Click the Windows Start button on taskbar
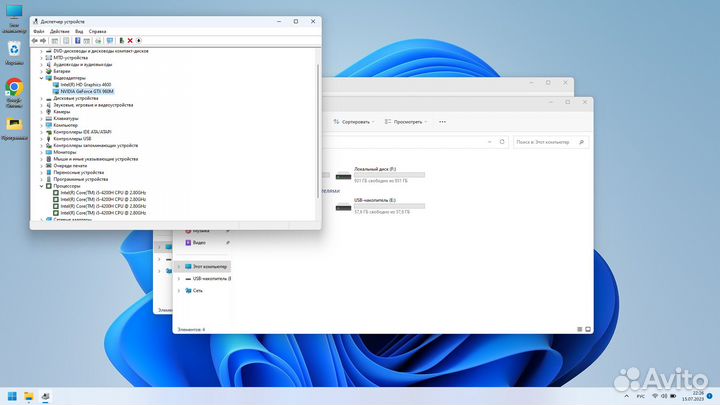The image size is (720, 405). tap(13, 395)
